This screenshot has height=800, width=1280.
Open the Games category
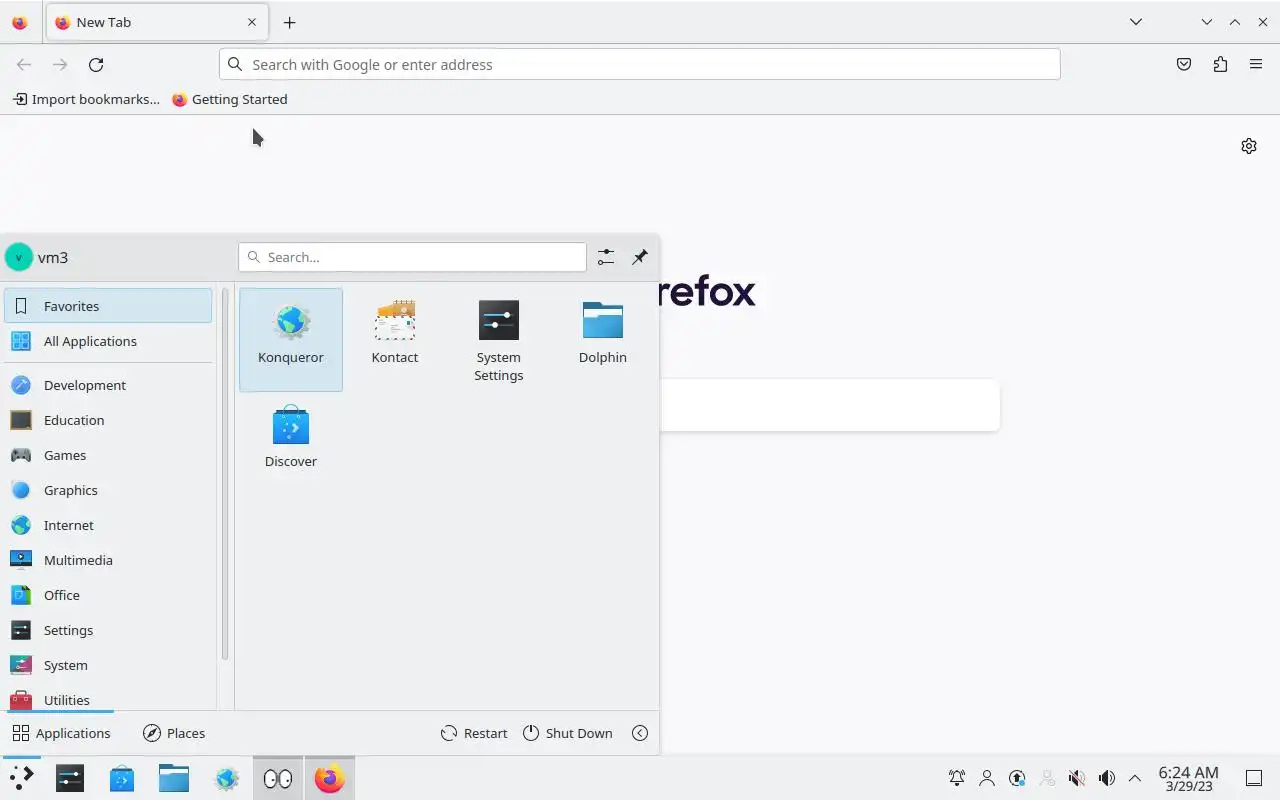pyautogui.click(x=108, y=455)
